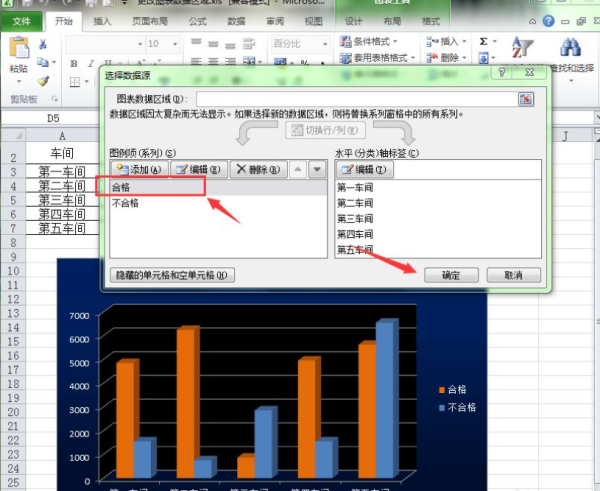The width and height of the screenshot is (600, 491).
Task: Click the Copy icon in clipboard group
Action: click(x=42, y=62)
